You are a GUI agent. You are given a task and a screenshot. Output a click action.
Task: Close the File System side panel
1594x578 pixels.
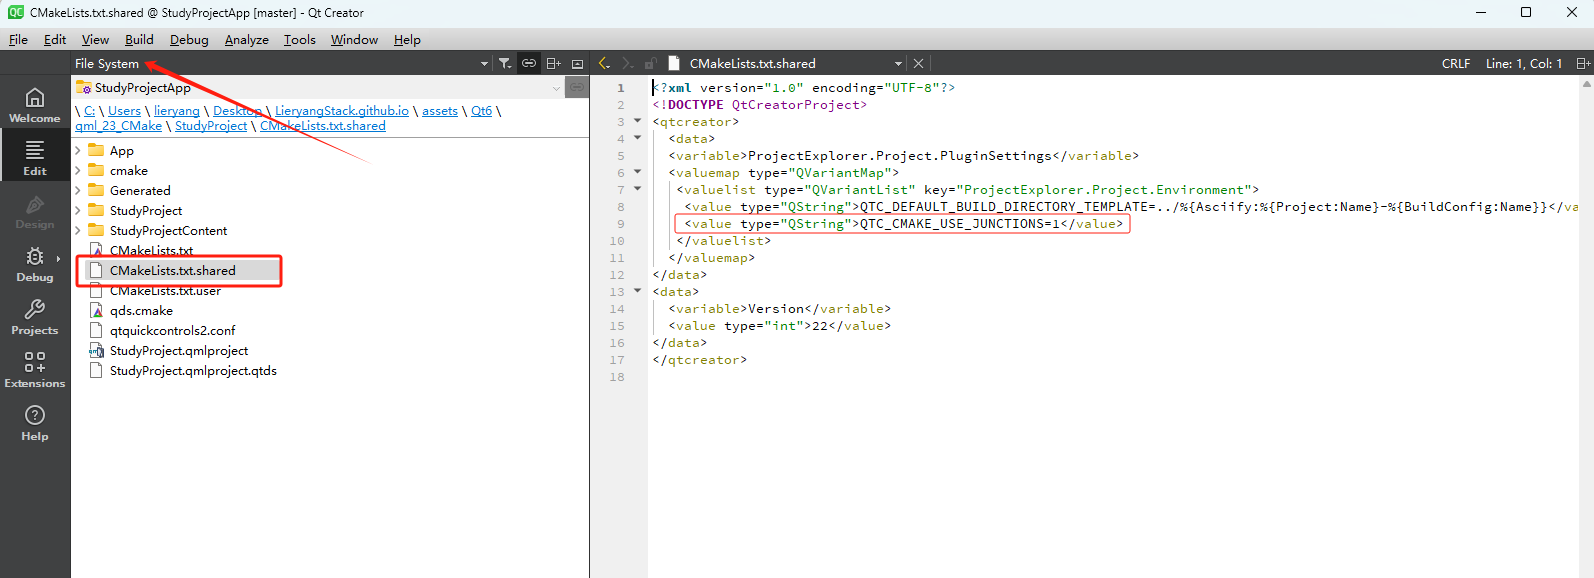pyautogui.click(x=577, y=63)
